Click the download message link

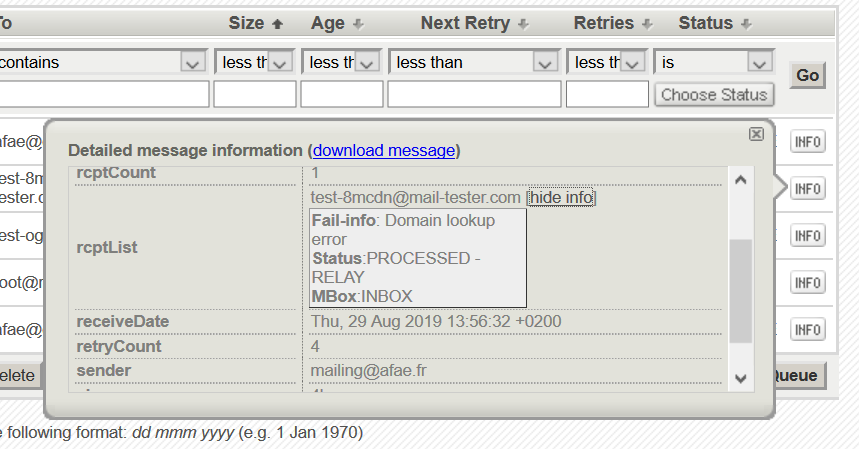(383, 150)
